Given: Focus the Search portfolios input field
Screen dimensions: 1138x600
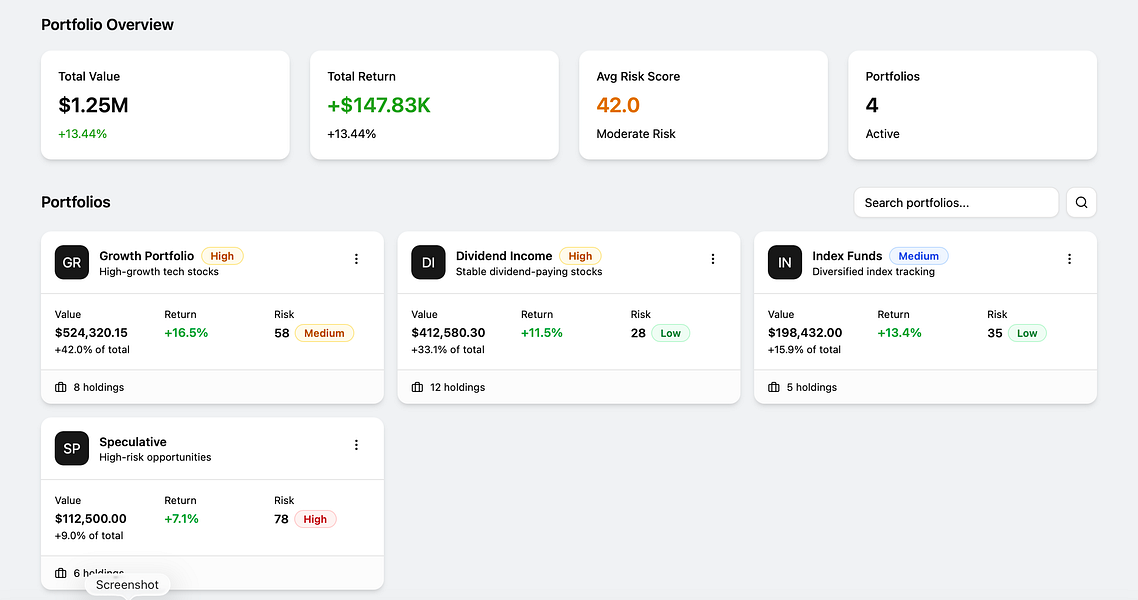Looking at the screenshot, I should 955,203.
